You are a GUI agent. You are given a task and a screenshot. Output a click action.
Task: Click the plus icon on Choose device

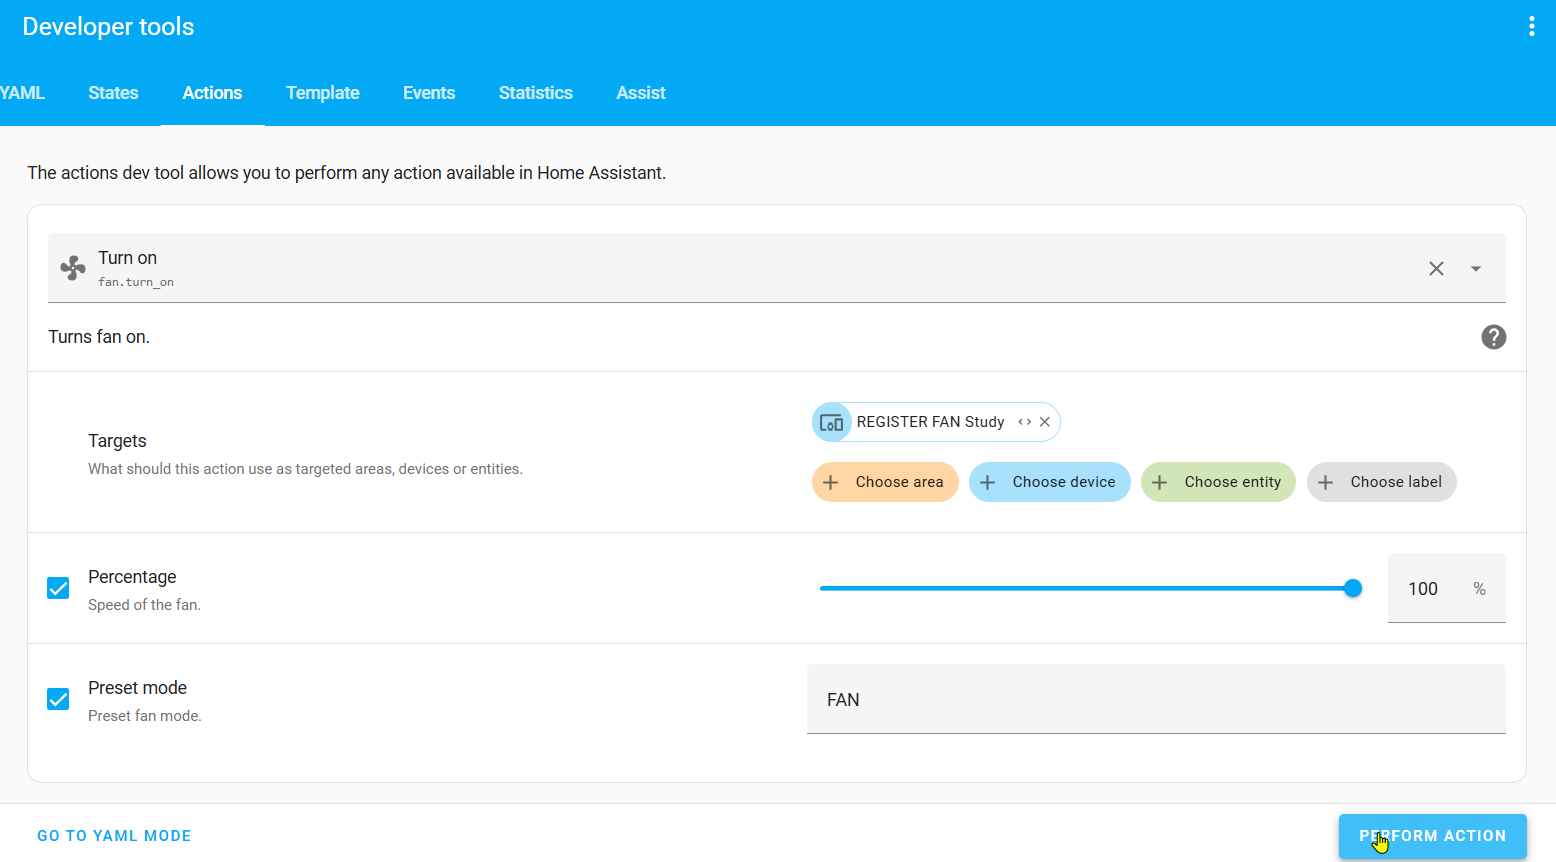click(987, 482)
